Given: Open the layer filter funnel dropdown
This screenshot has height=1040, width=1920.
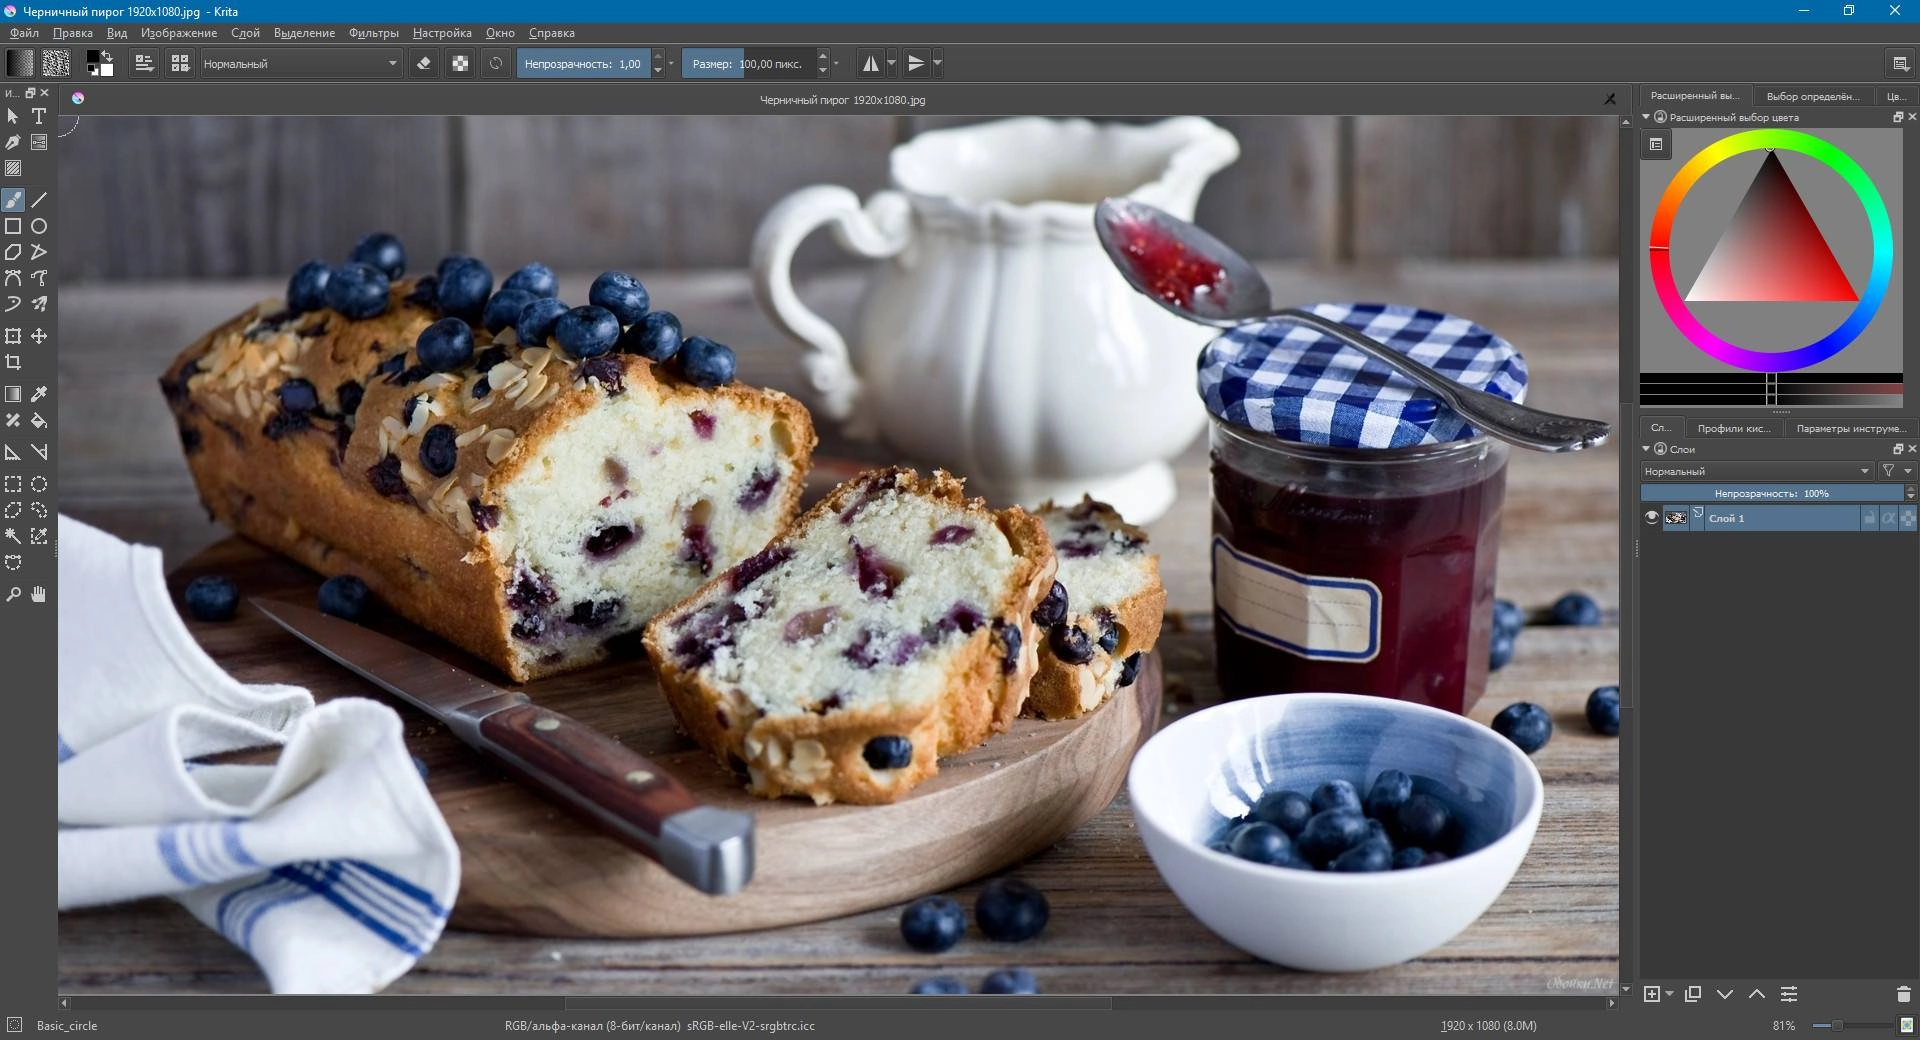Looking at the screenshot, I should point(1896,471).
